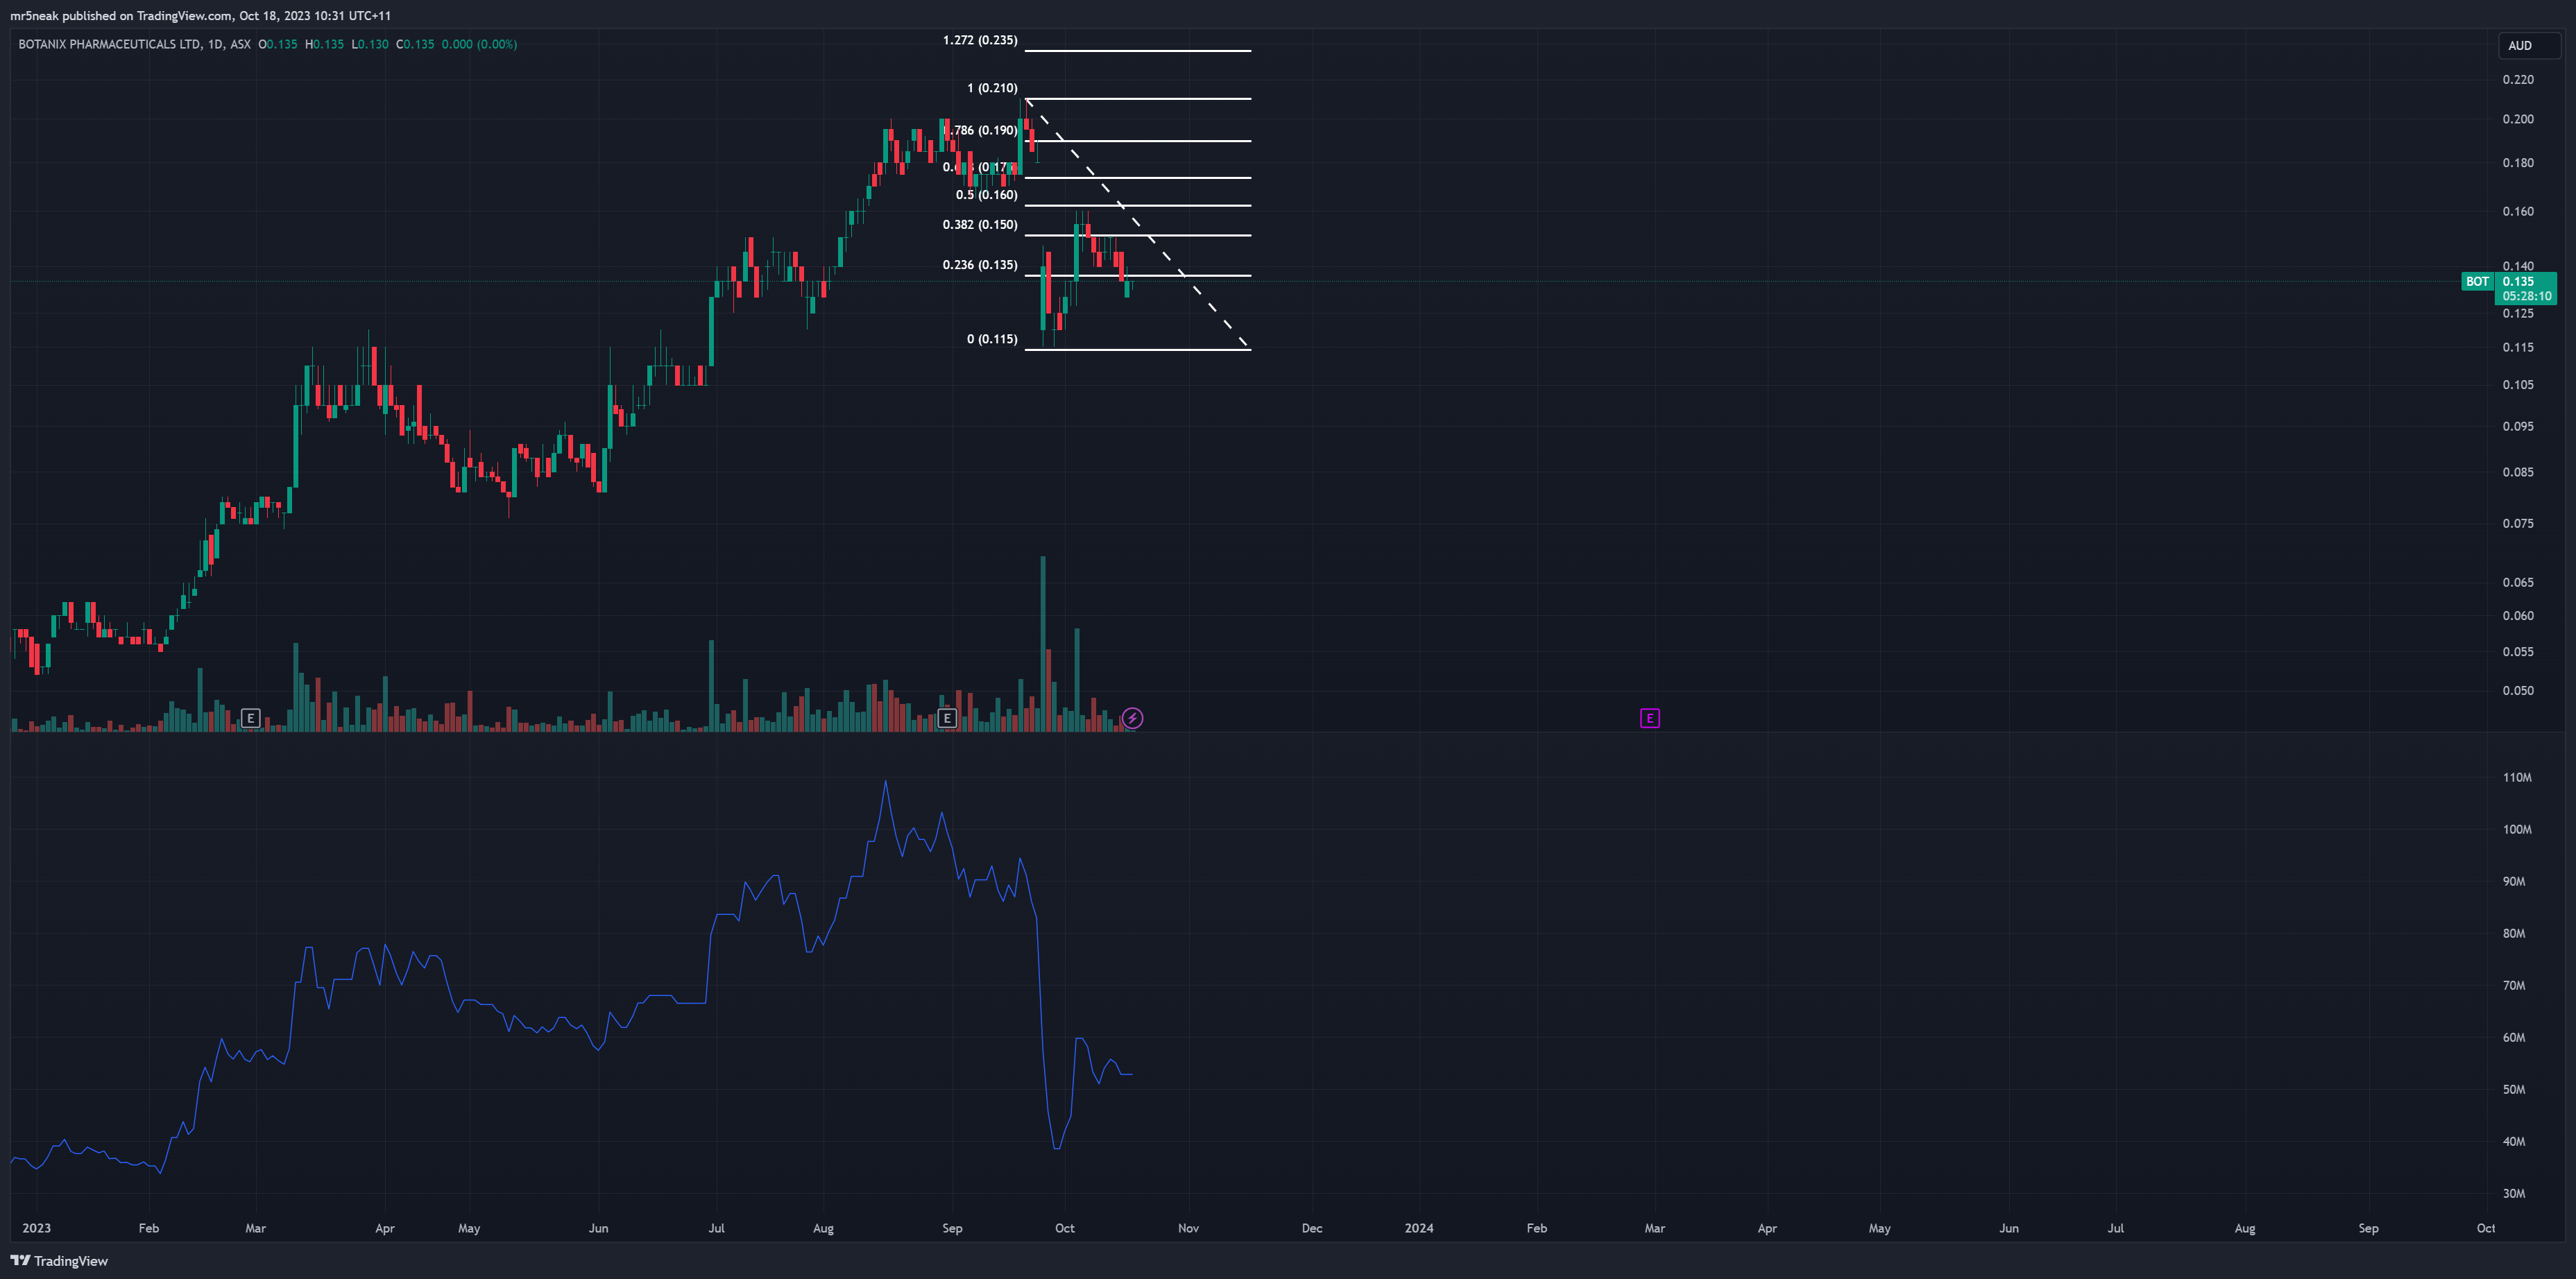Select the 0.5 (0.160) Fibonacci label
Image resolution: width=2576 pixels, height=1279 pixels.
[986, 195]
